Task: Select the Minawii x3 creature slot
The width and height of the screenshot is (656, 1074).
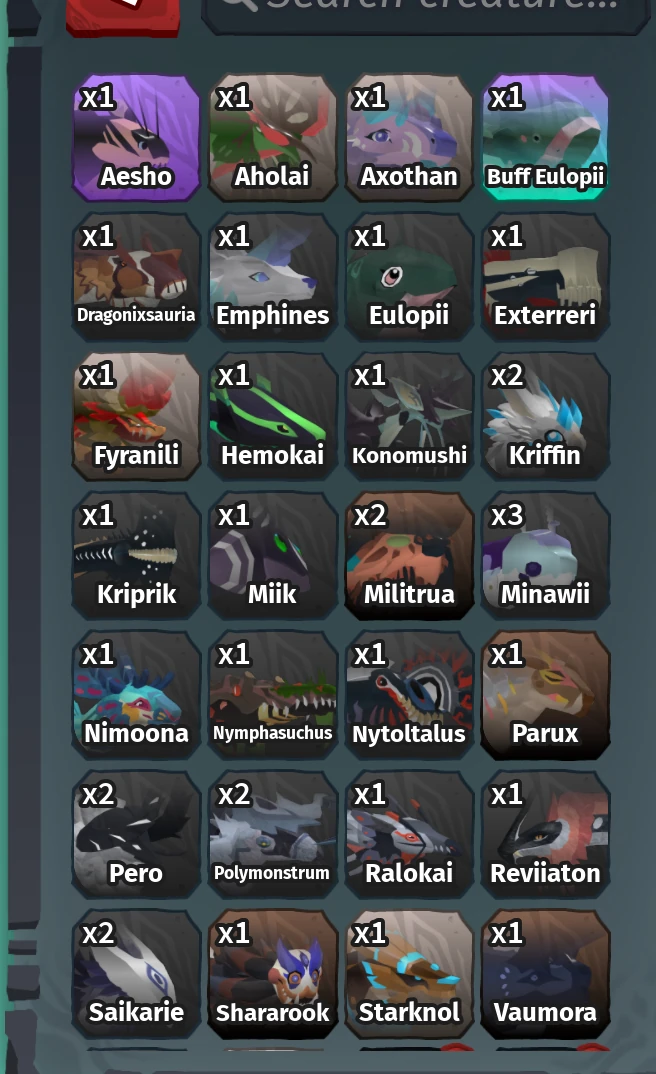Action: tap(545, 555)
